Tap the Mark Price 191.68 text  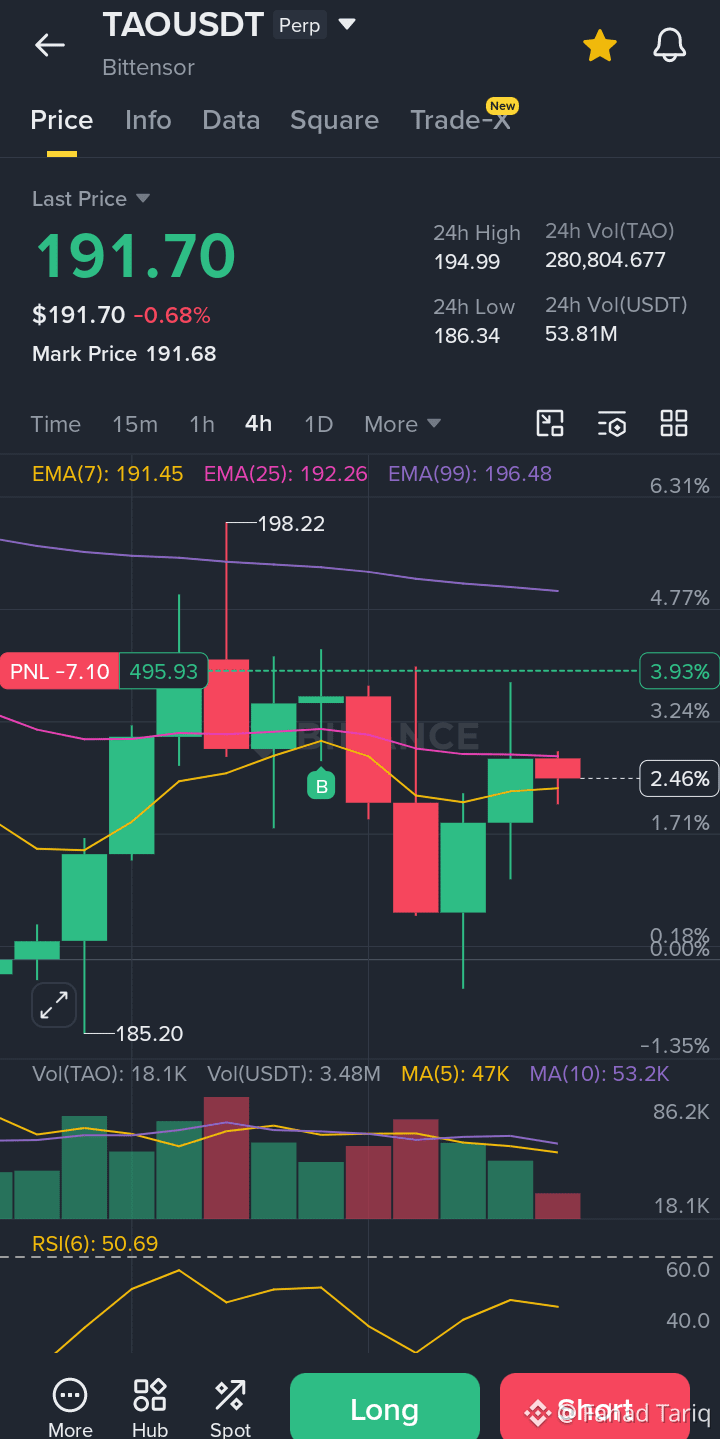pyautogui.click(x=124, y=354)
